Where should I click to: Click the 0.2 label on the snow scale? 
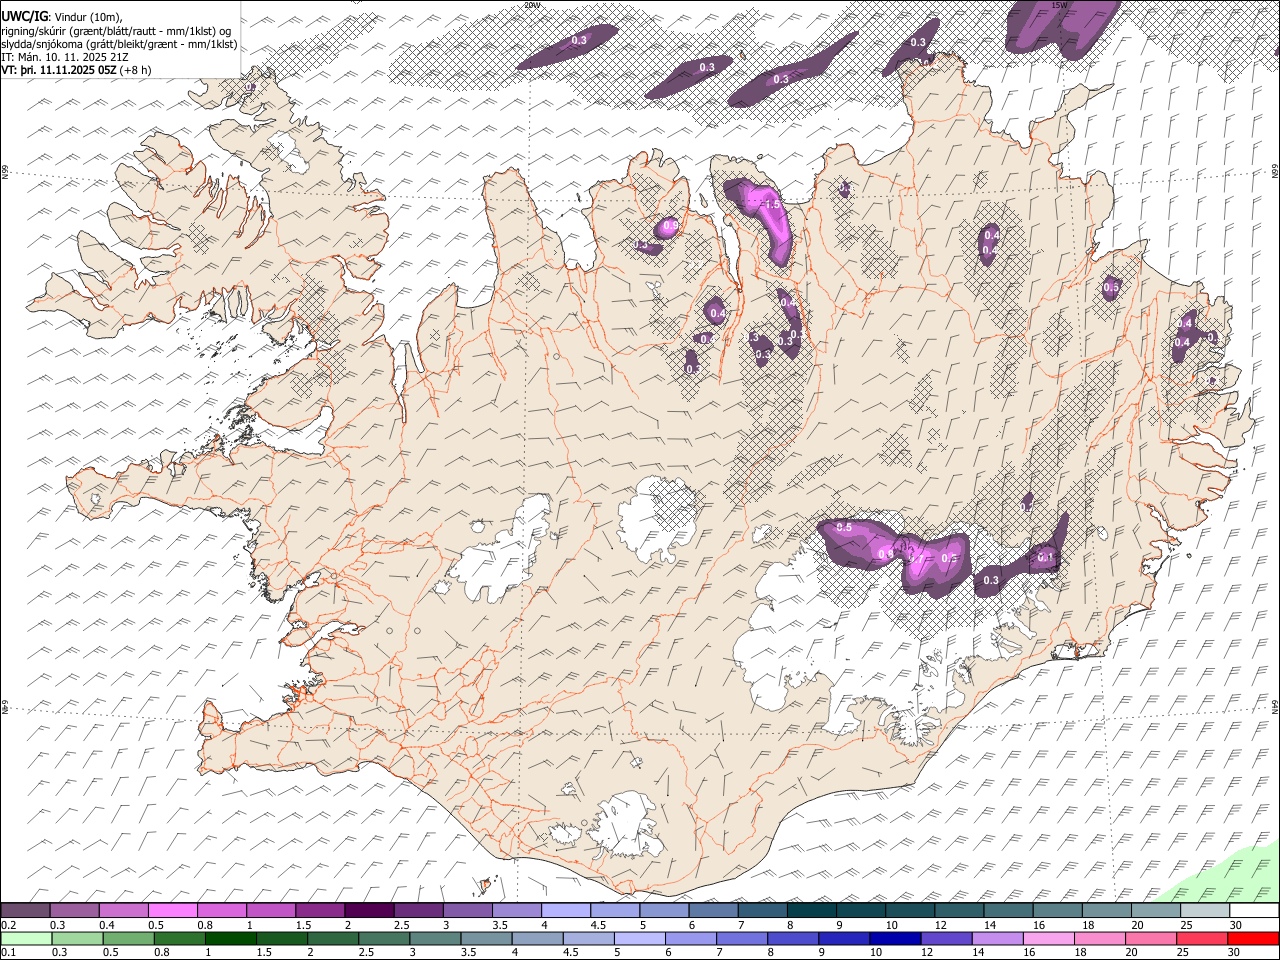(x=8, y=925)
